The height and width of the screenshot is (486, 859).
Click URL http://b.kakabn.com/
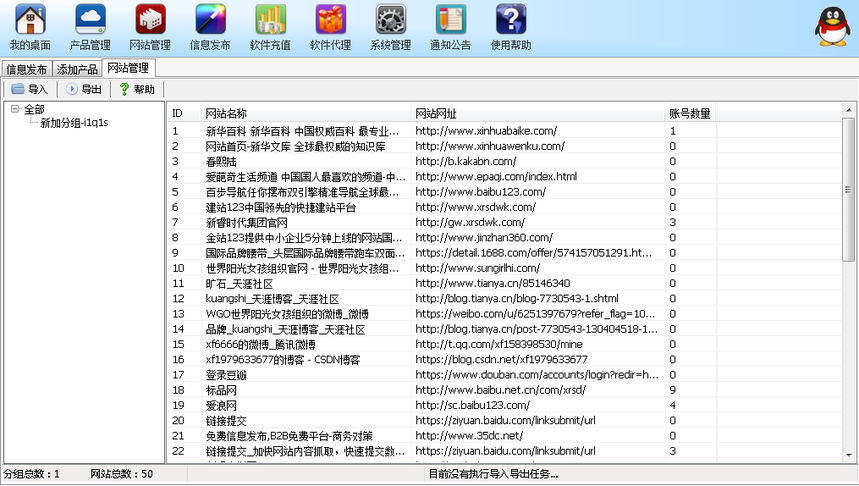[x=466, y=162]
